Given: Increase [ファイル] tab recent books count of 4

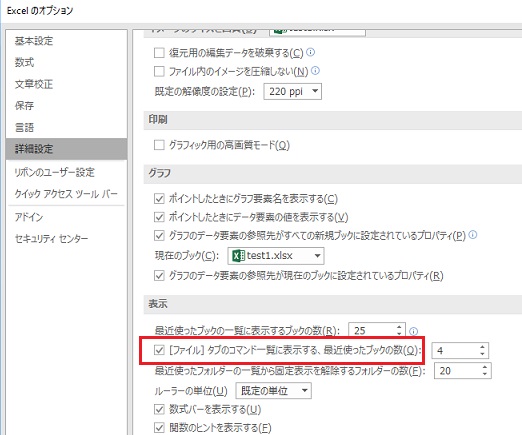Looking at the screenshot, I should click(x=482, y=347).
